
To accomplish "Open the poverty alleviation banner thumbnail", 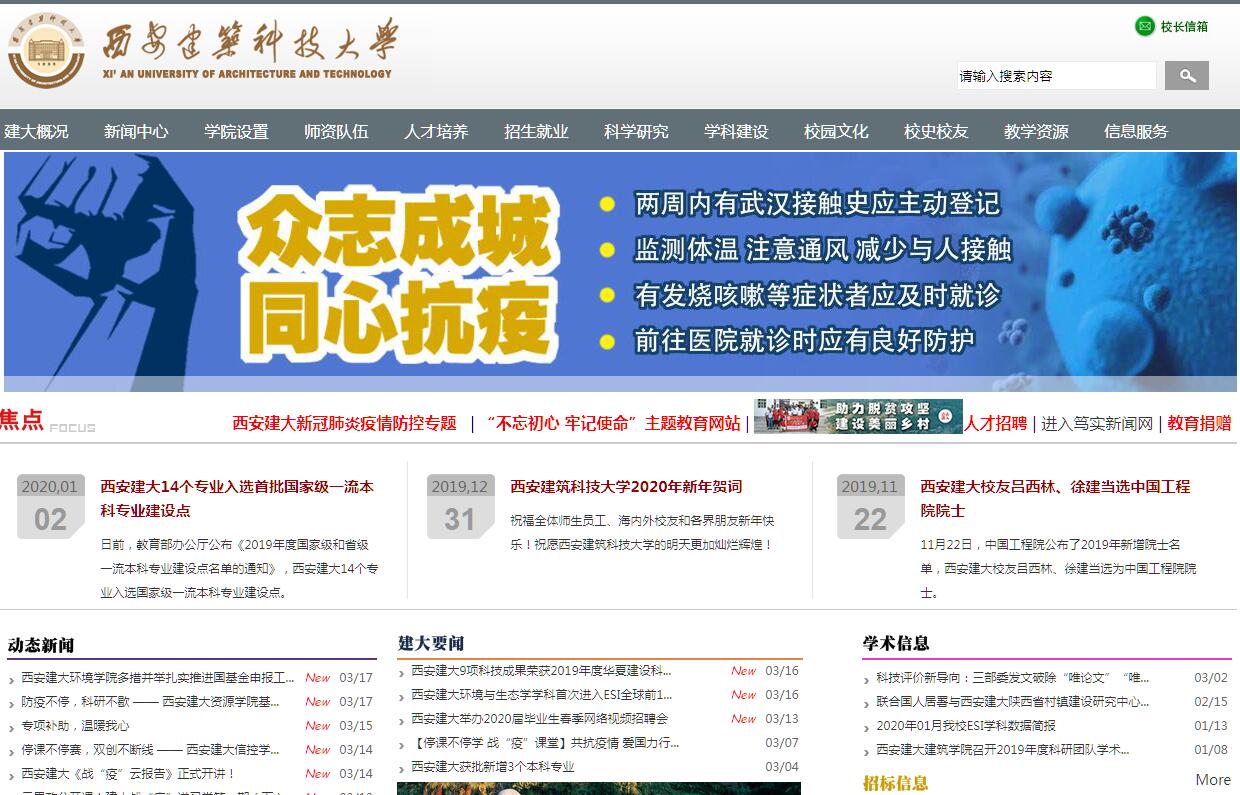I will (x=858, y=417).
